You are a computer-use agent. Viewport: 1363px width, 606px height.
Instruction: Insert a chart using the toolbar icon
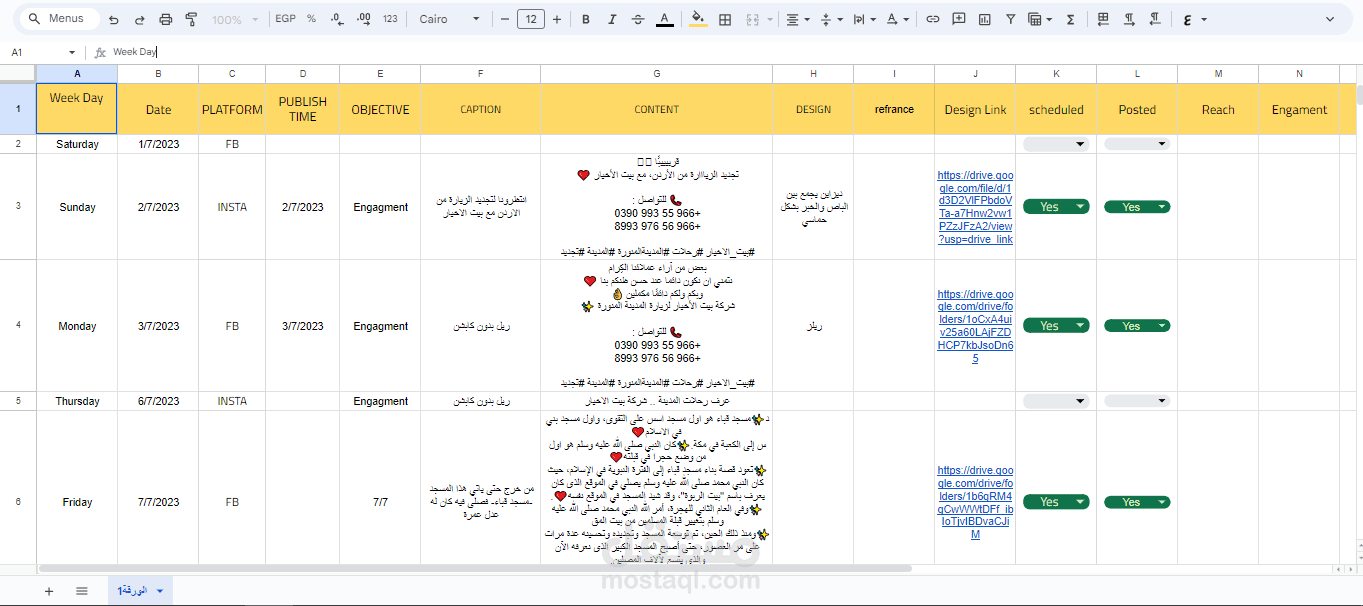[x=985, y=19]
